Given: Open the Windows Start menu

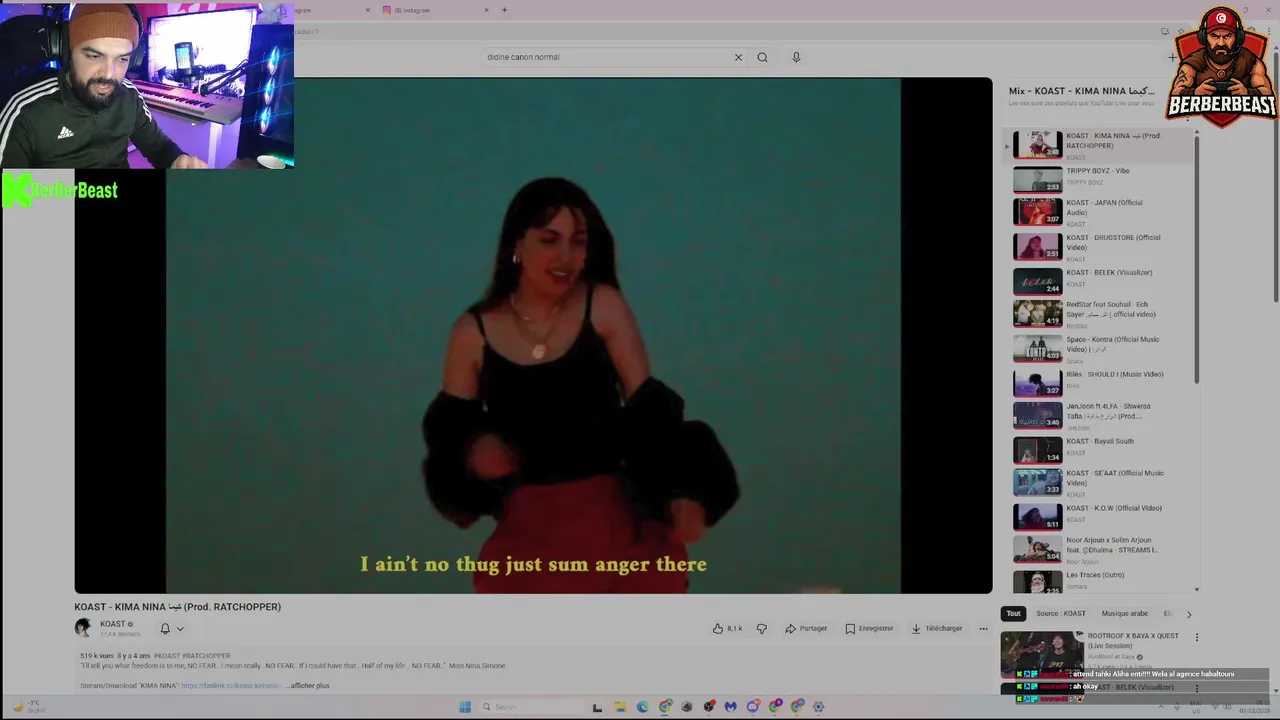Looking at the screenshot, I should pyautogui.click(x=465, y=707).
